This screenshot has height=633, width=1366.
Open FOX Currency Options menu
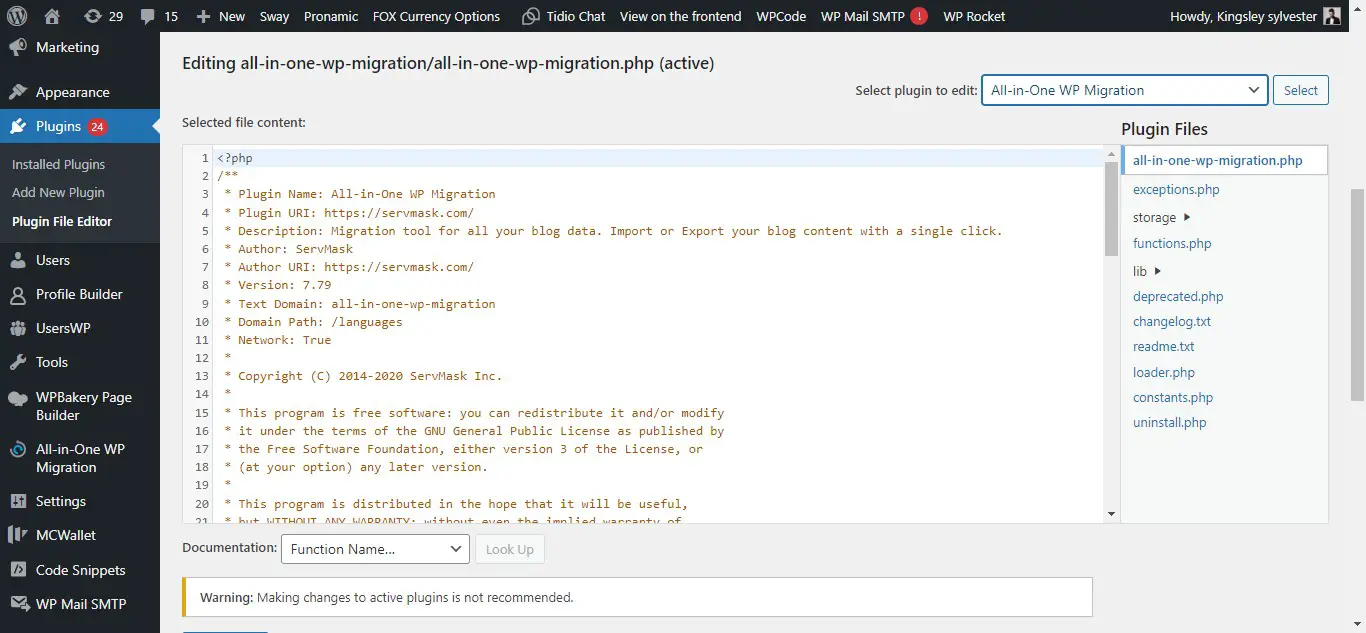(436, 16)
